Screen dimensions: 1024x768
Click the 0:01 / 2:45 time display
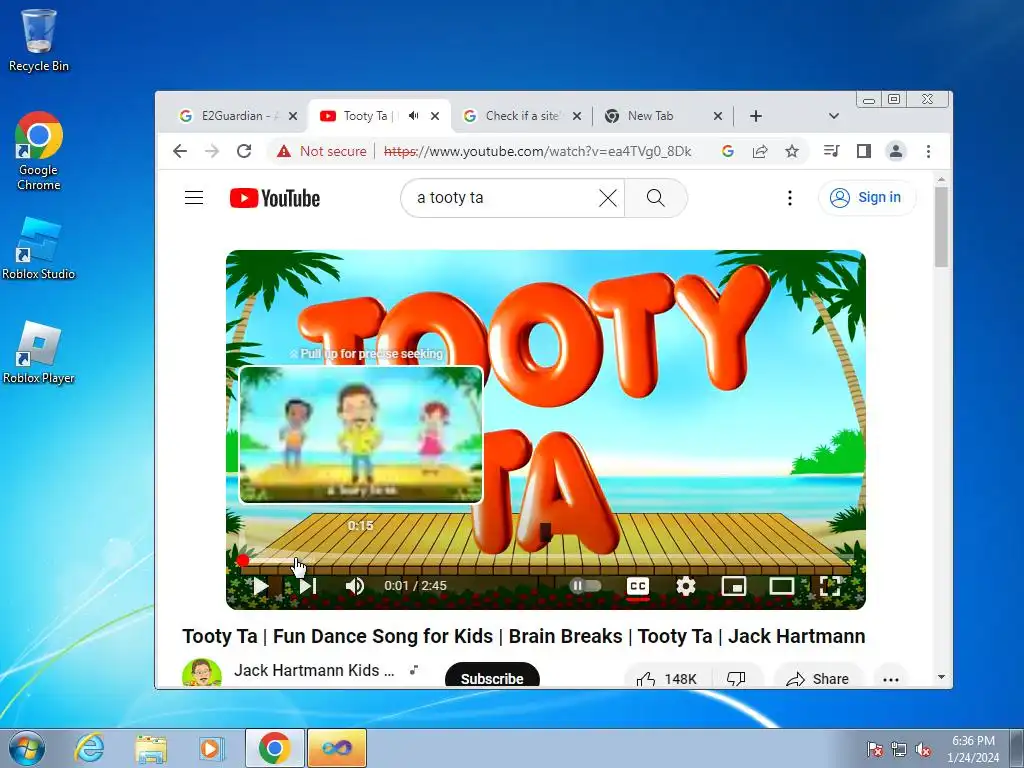click(415, 586)
